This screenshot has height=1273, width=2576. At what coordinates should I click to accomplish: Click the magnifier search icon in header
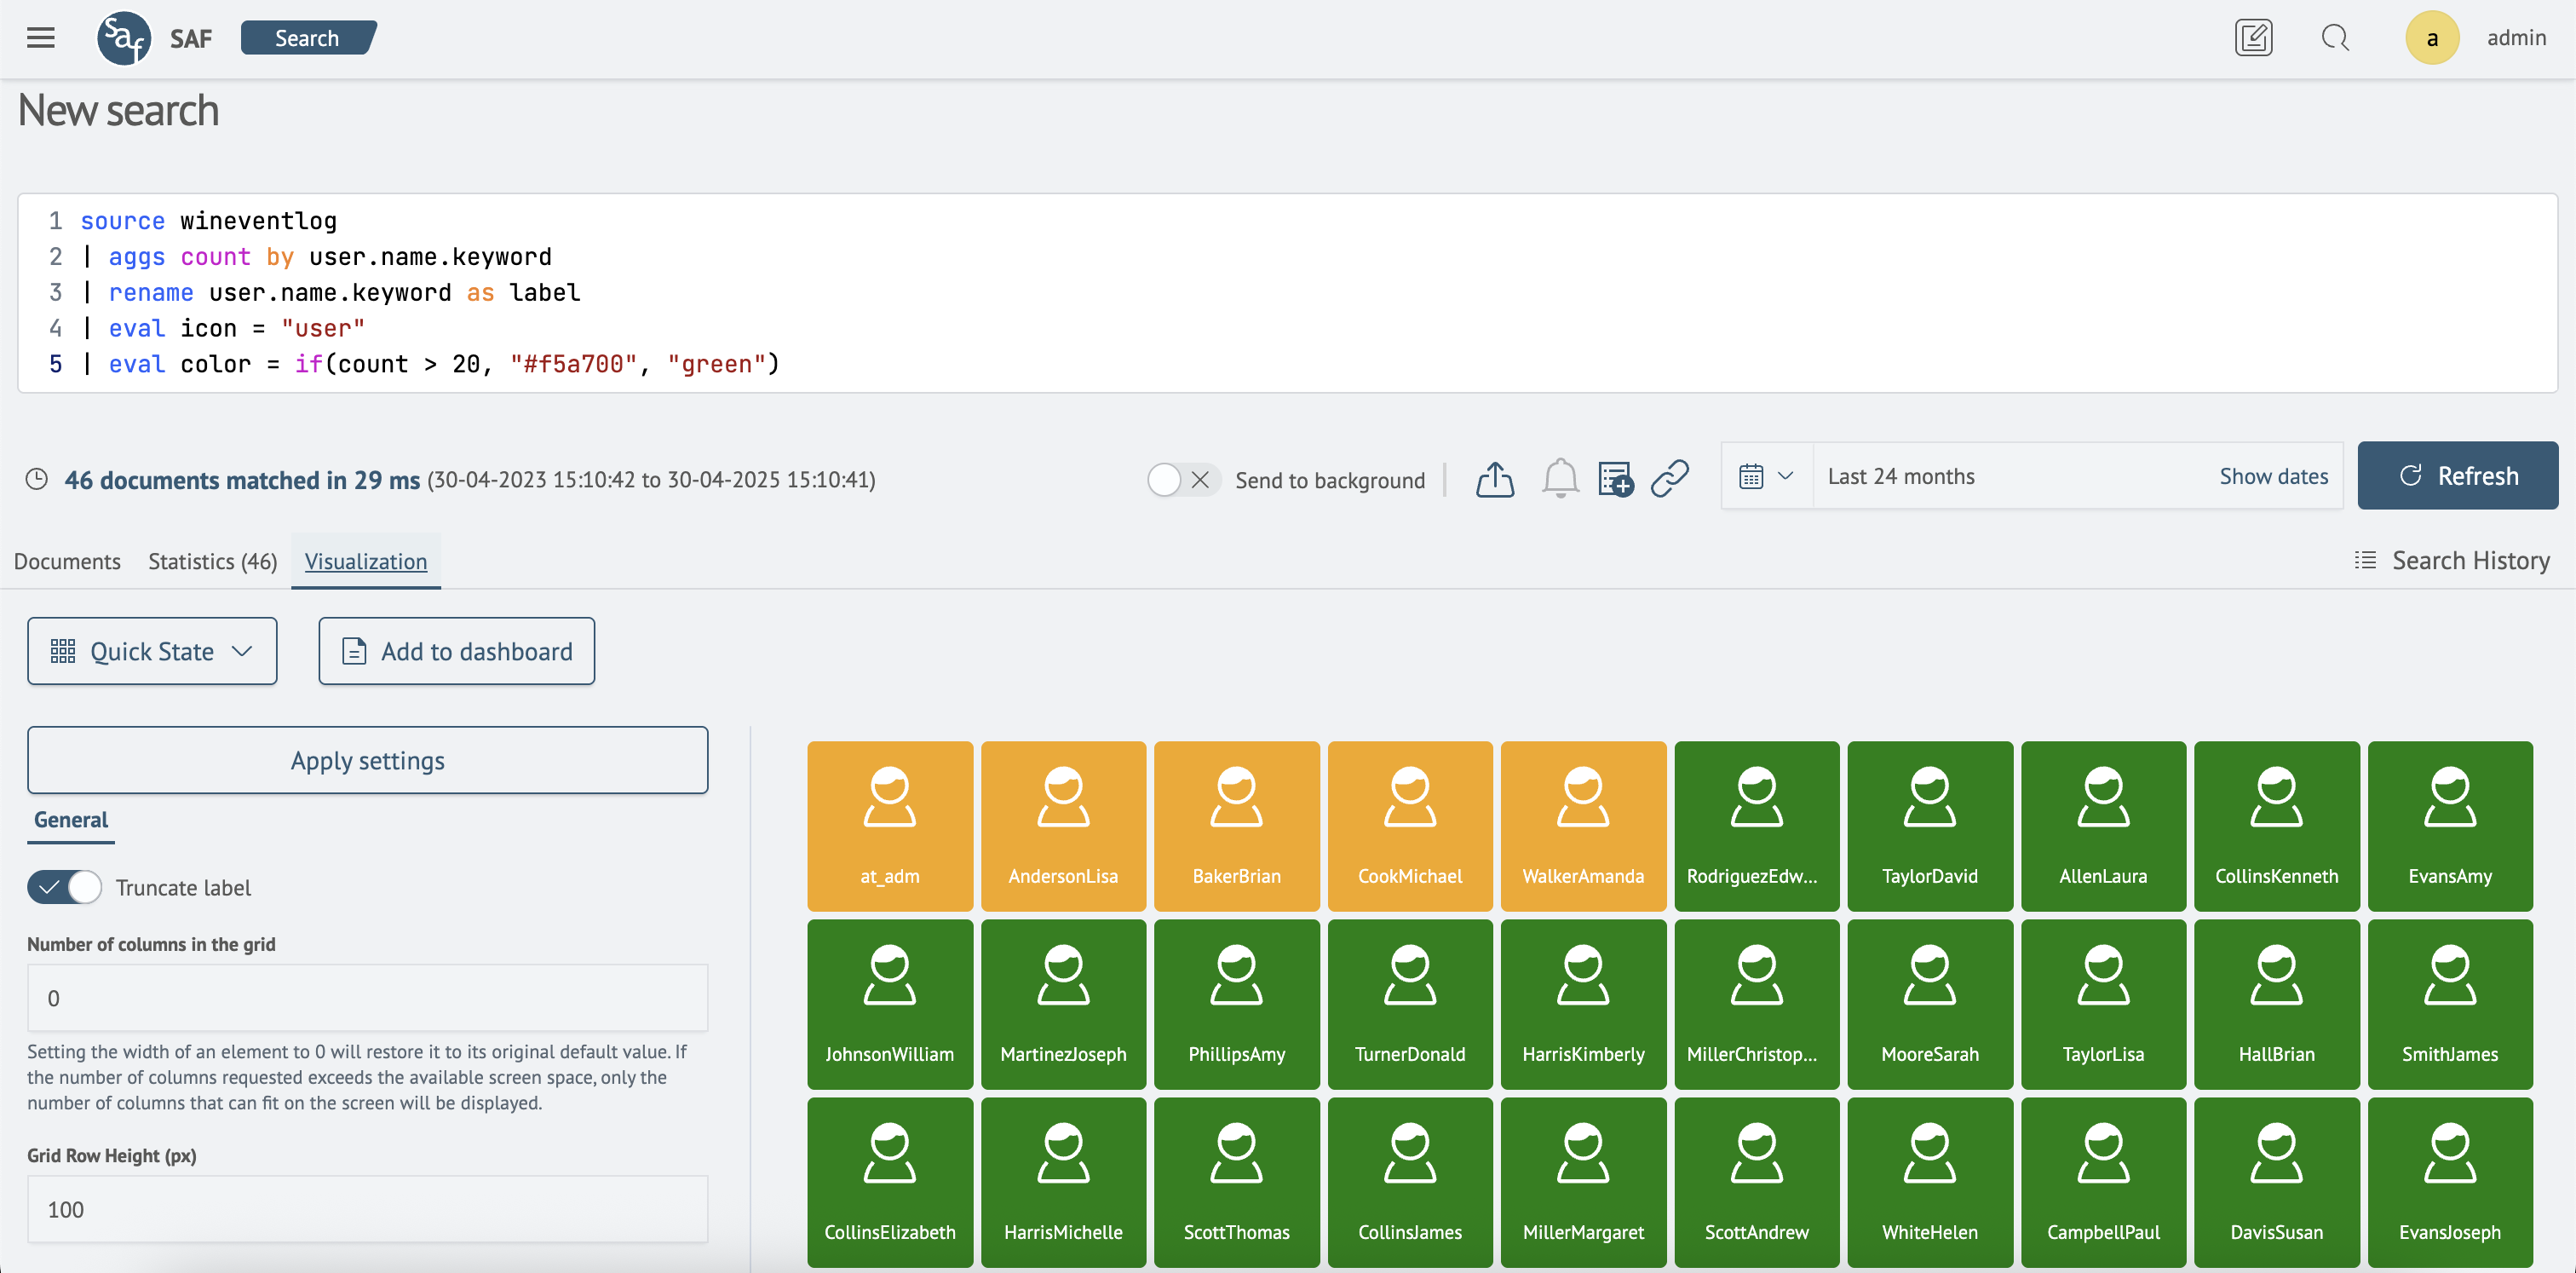point(2335,38)
